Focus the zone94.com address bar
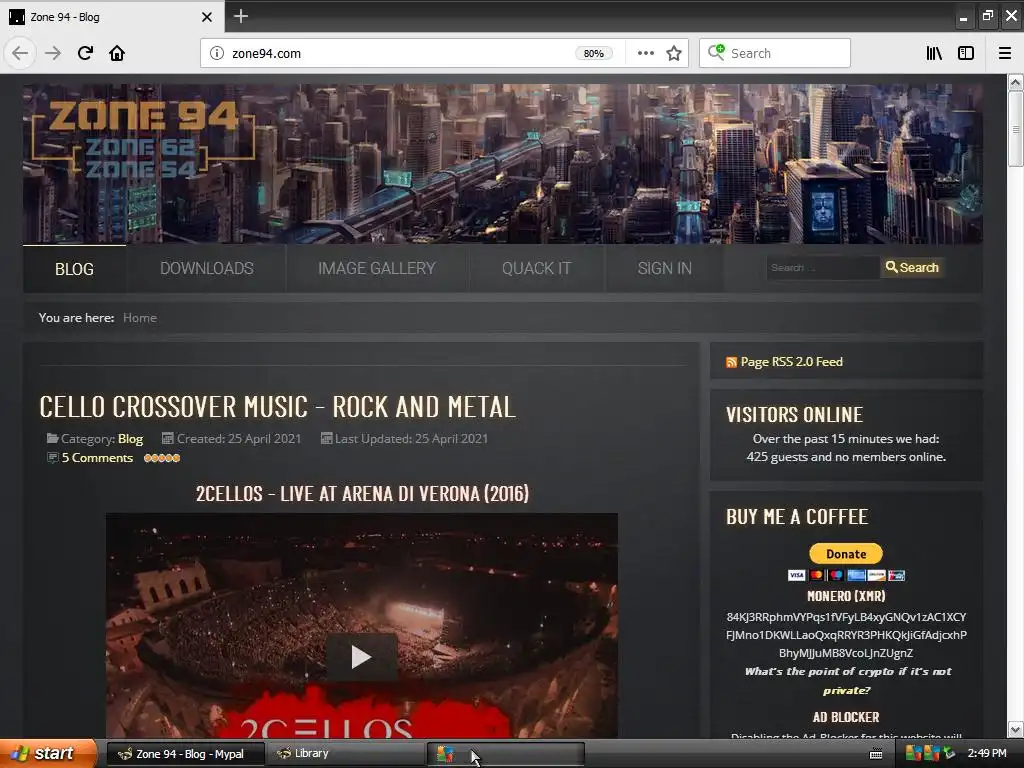1024x768 pixels. (398, 54)
